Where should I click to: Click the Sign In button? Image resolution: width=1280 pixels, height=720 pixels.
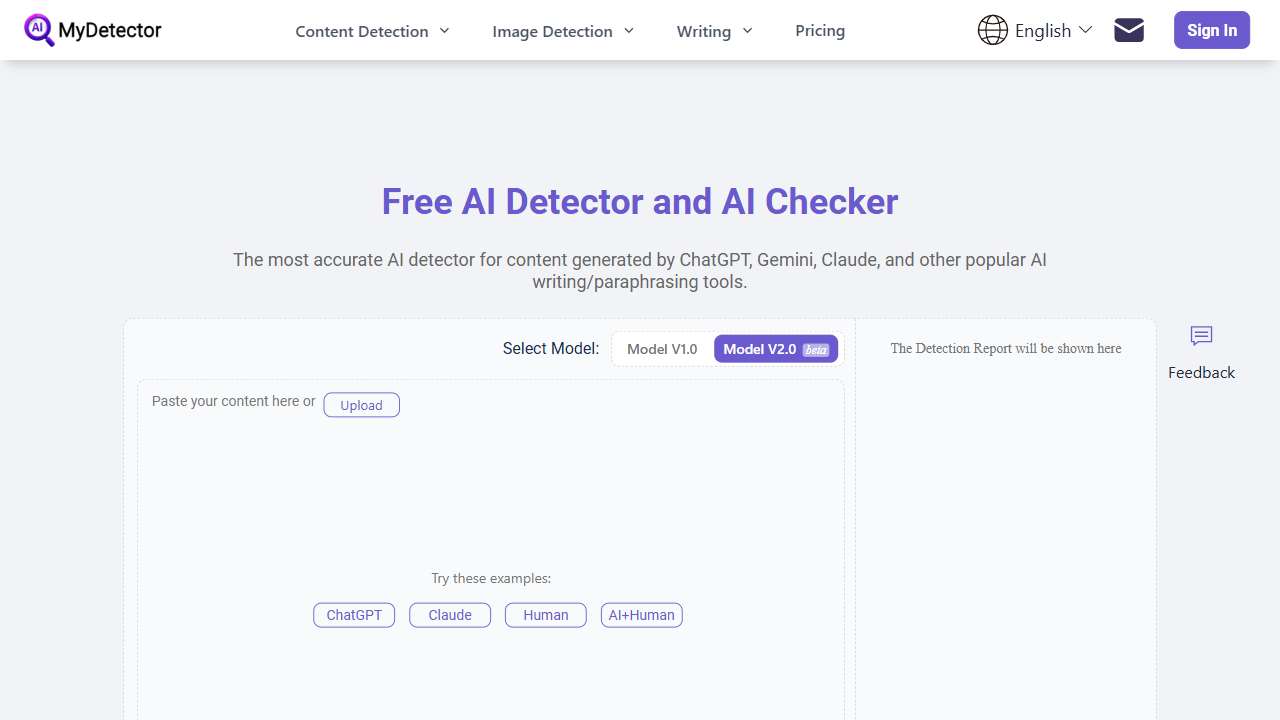coord(1211,30)
